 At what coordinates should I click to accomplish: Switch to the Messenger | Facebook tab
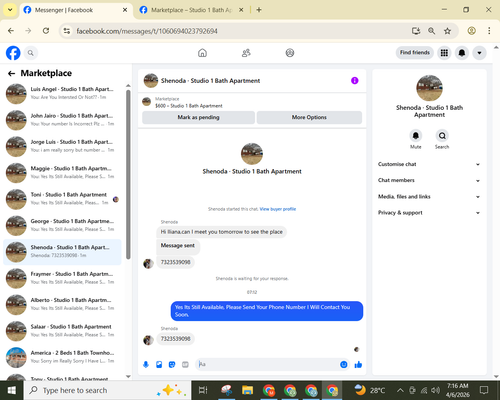72,10
